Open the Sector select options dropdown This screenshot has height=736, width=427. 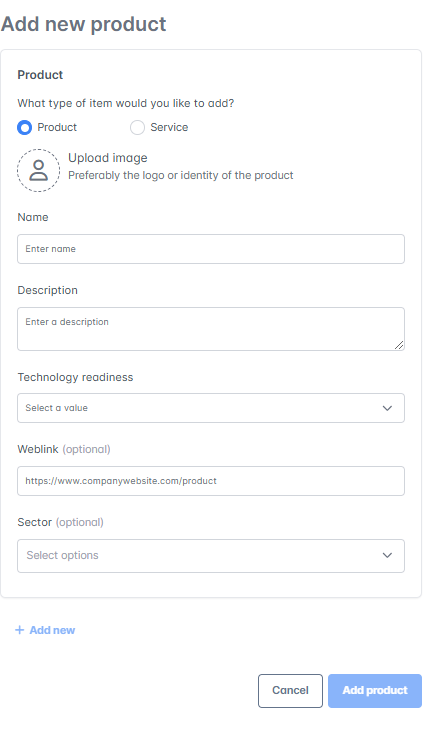(x=211, y=556)
